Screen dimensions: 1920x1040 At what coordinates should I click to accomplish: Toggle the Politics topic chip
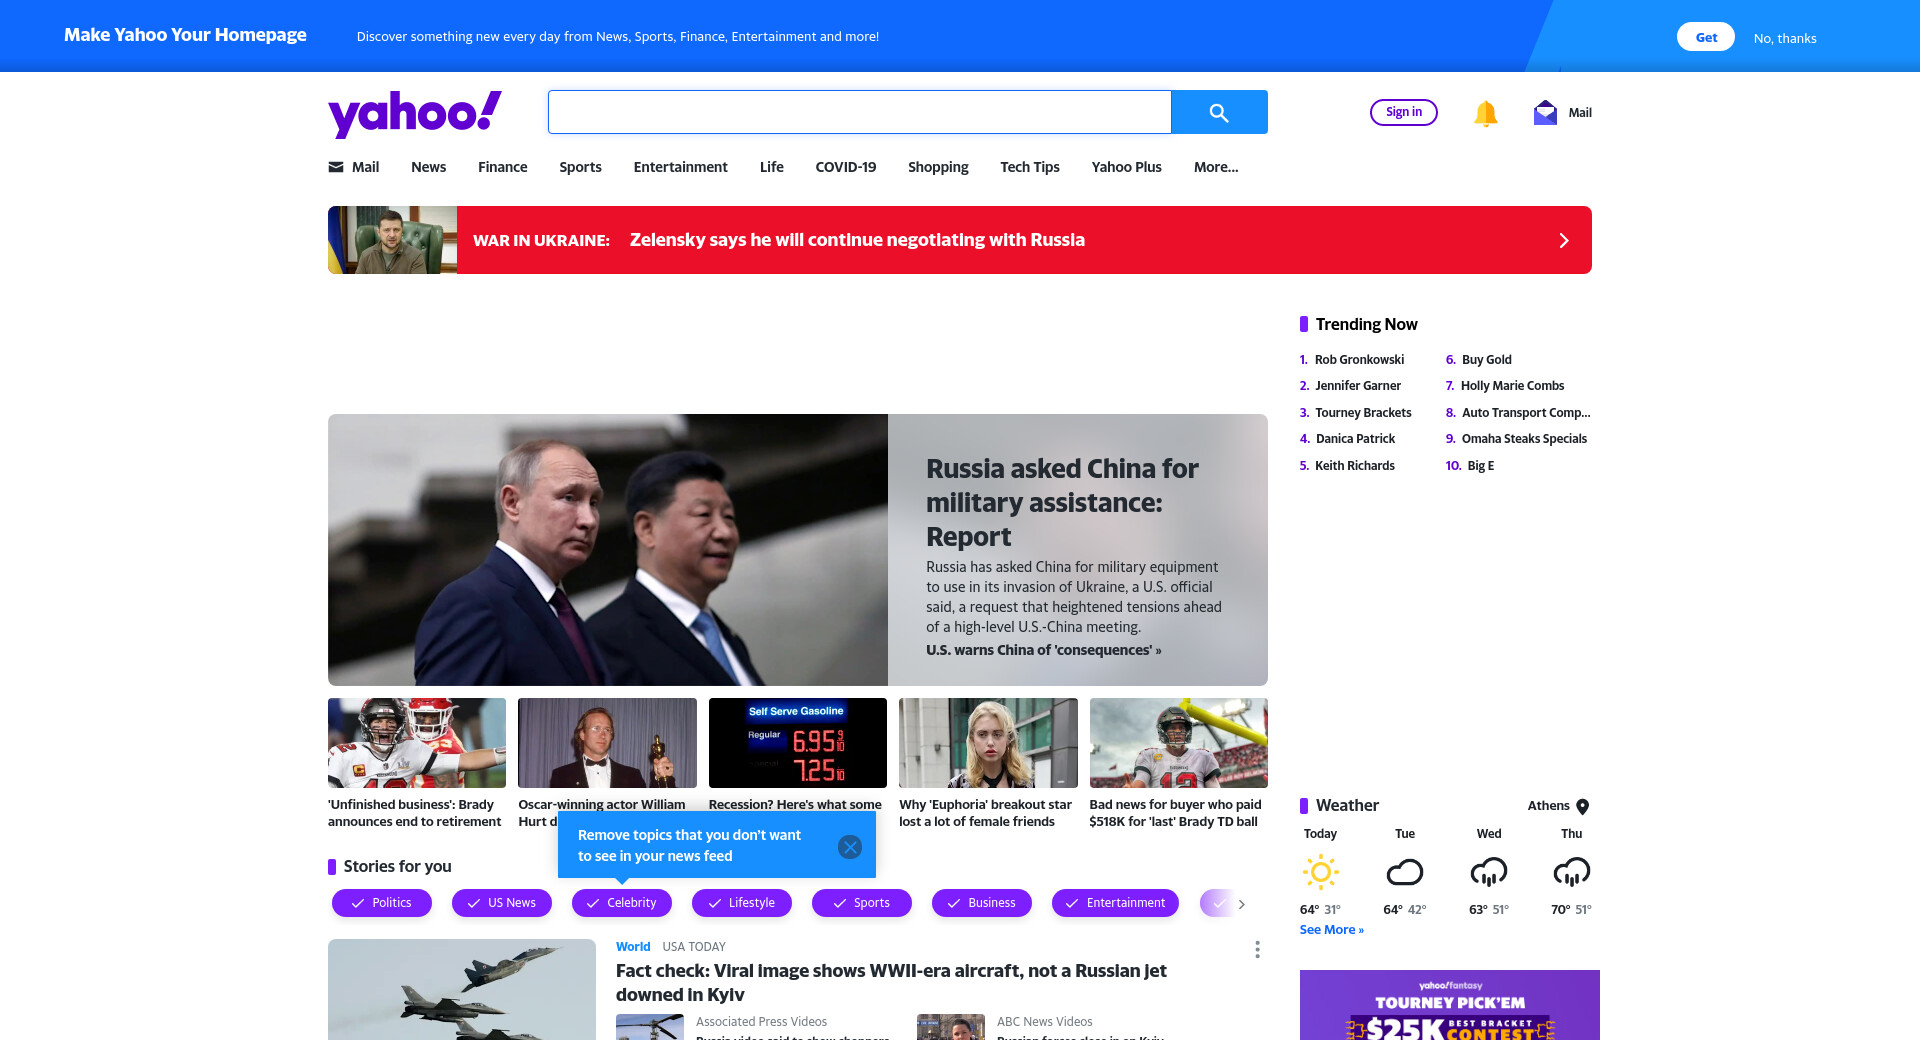point(382,903)
